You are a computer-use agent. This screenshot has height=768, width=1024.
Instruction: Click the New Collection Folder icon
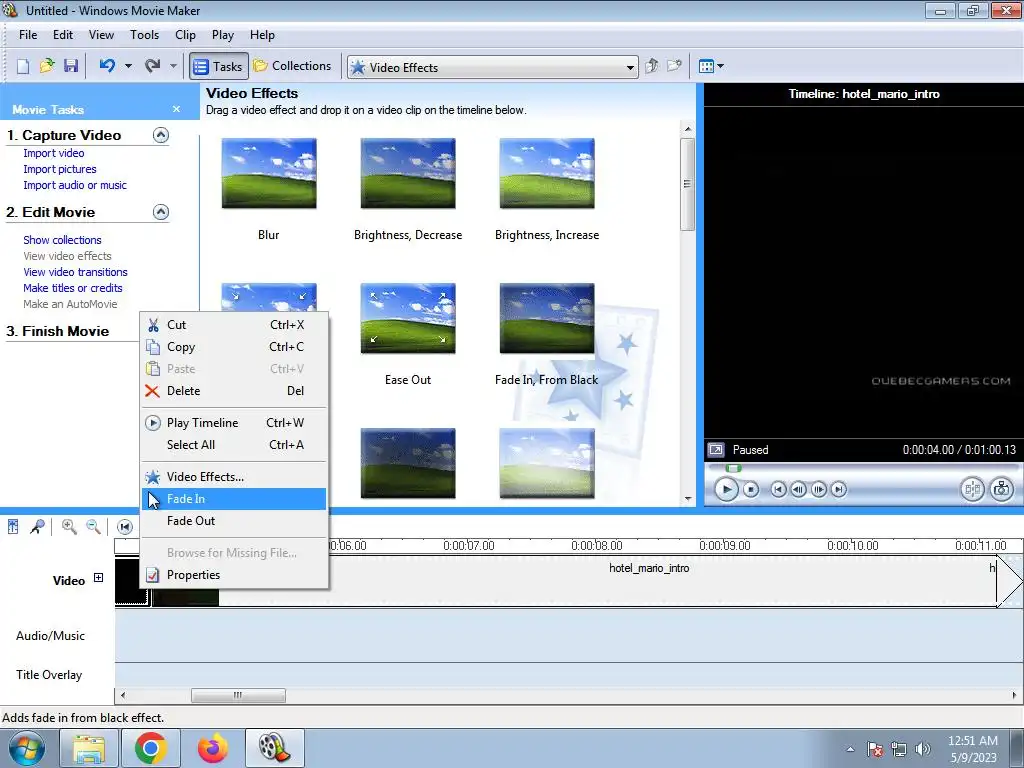[x=675, y=66]
